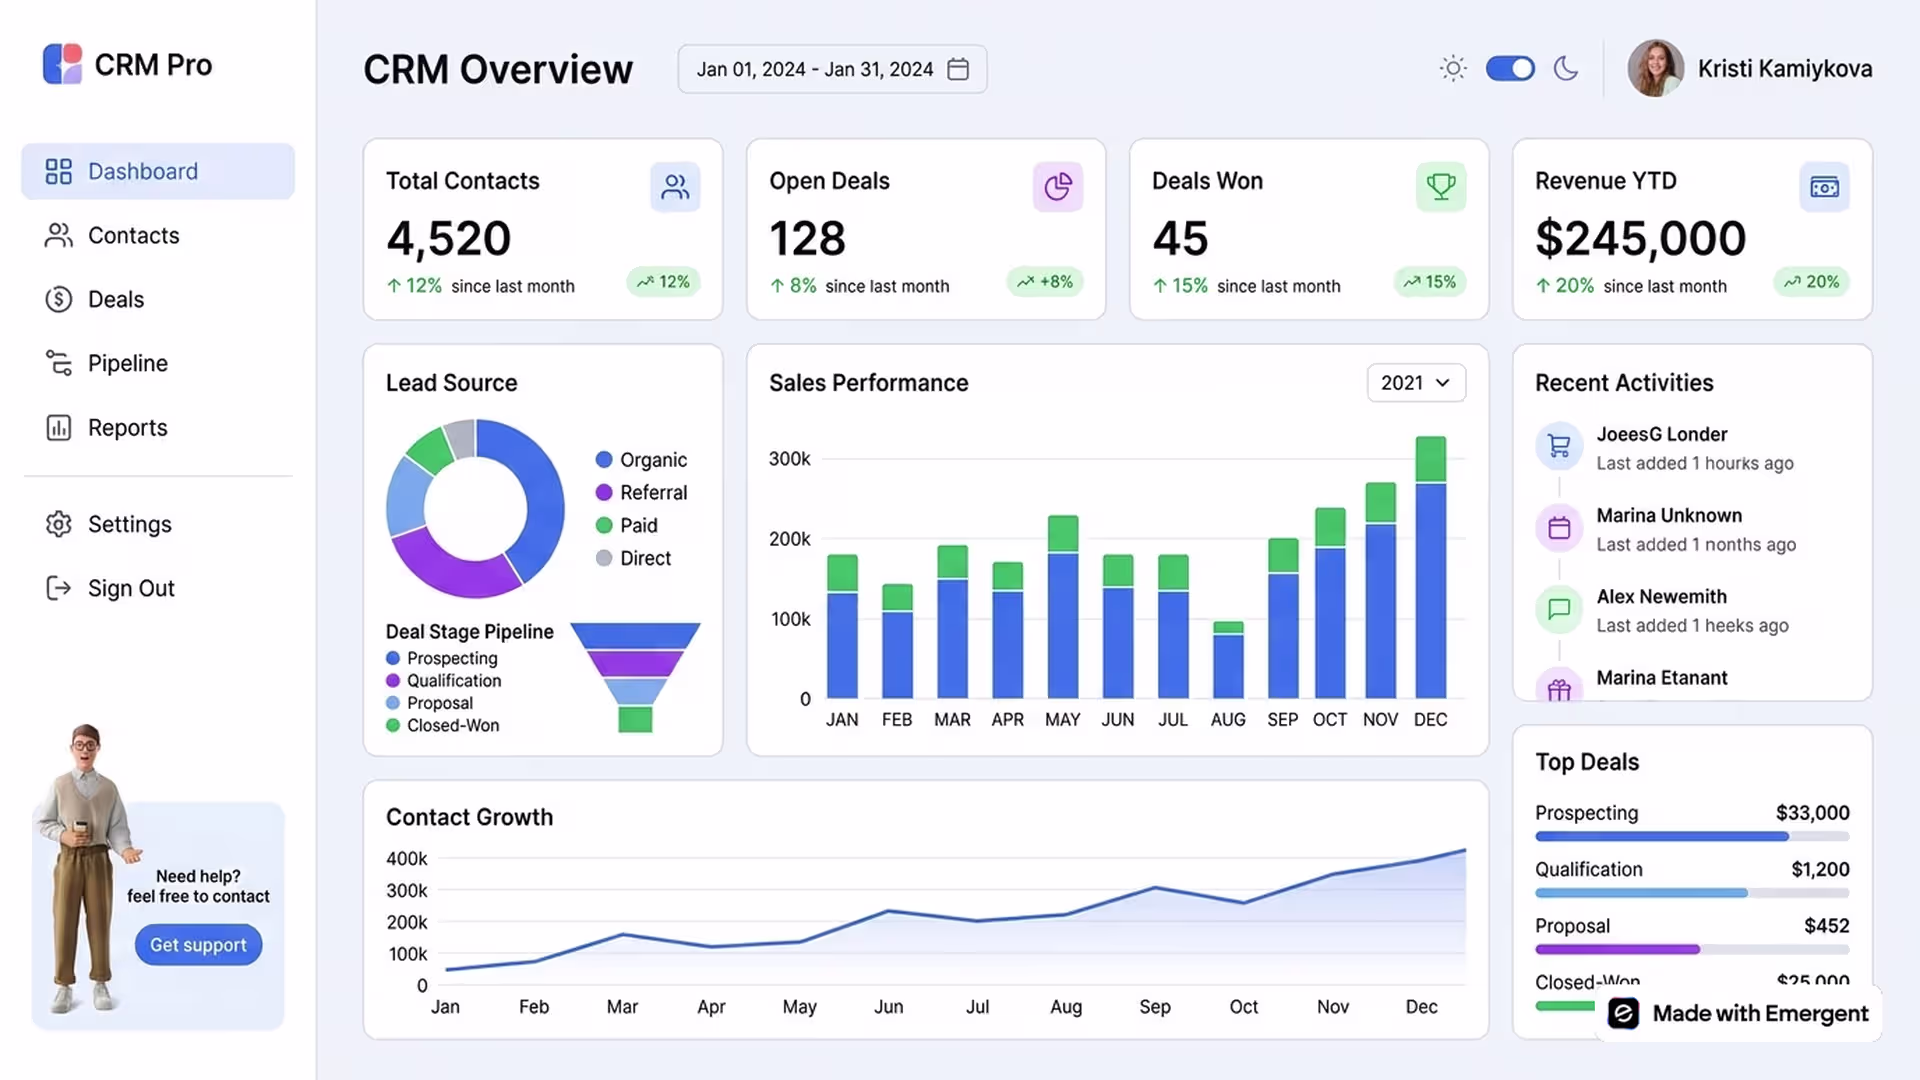
Task: Click the shopping cart icon beside JoeesG Londer
Action: (1559, 446)
